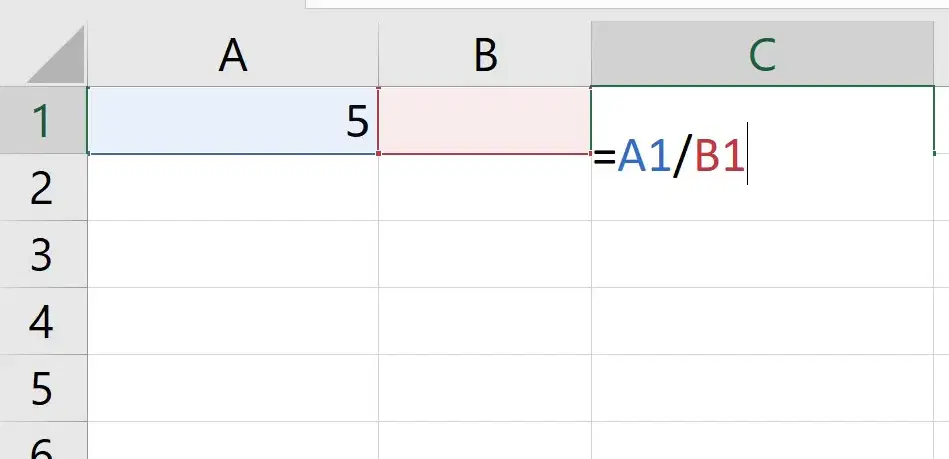Select column C header
The image size is (949, 459).
click(x=762, y=54)
